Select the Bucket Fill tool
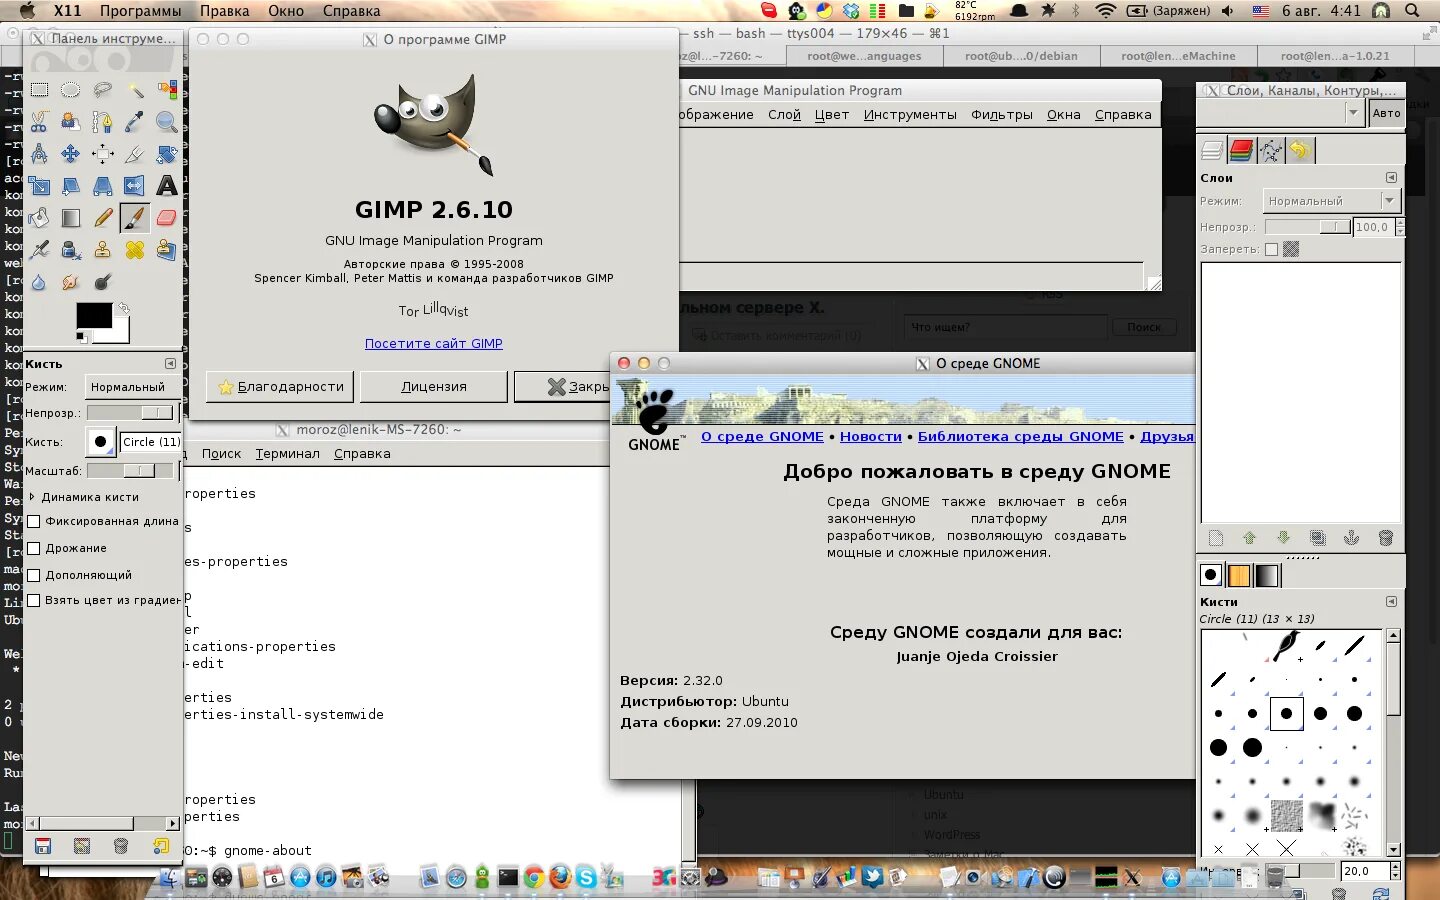This screenshot has height=900, width=1440. (39, 218)
